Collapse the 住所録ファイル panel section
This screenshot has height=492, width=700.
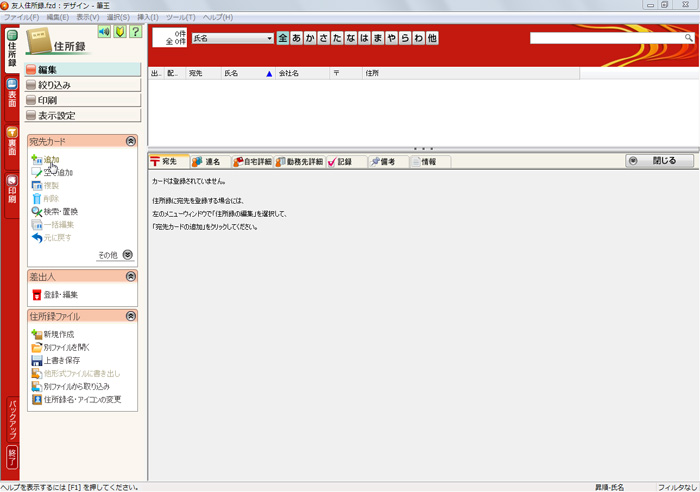[x=130, y=316]
